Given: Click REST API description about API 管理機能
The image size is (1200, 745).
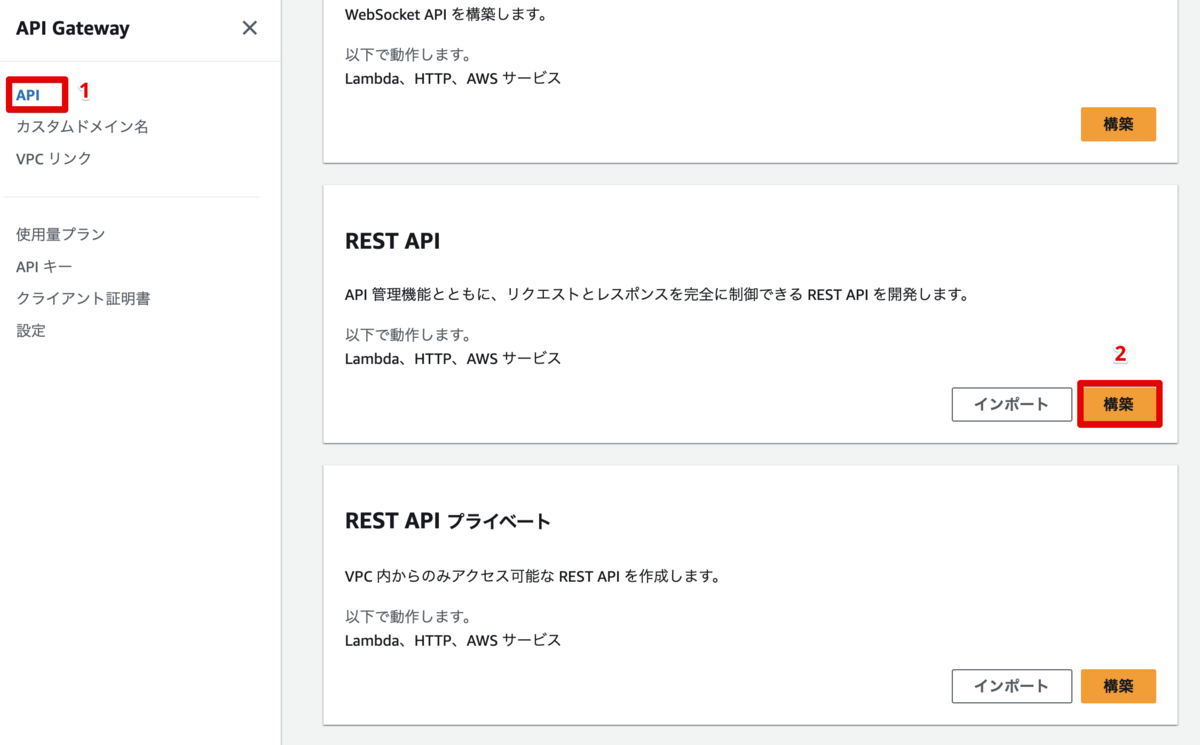Looking at the screenshot, I should tap(658, 295).
